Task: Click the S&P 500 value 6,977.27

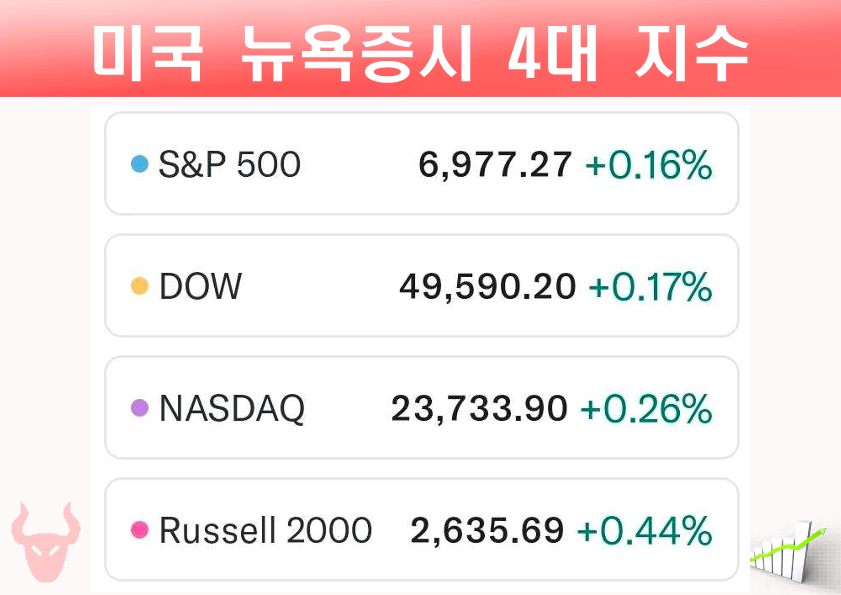Action: tap(495, 164)
